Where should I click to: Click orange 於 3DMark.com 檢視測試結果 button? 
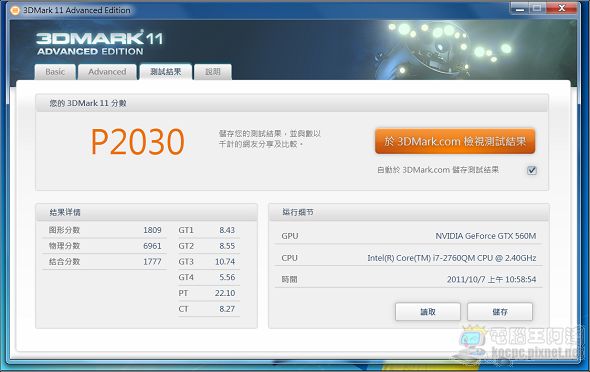click(455, 141)
